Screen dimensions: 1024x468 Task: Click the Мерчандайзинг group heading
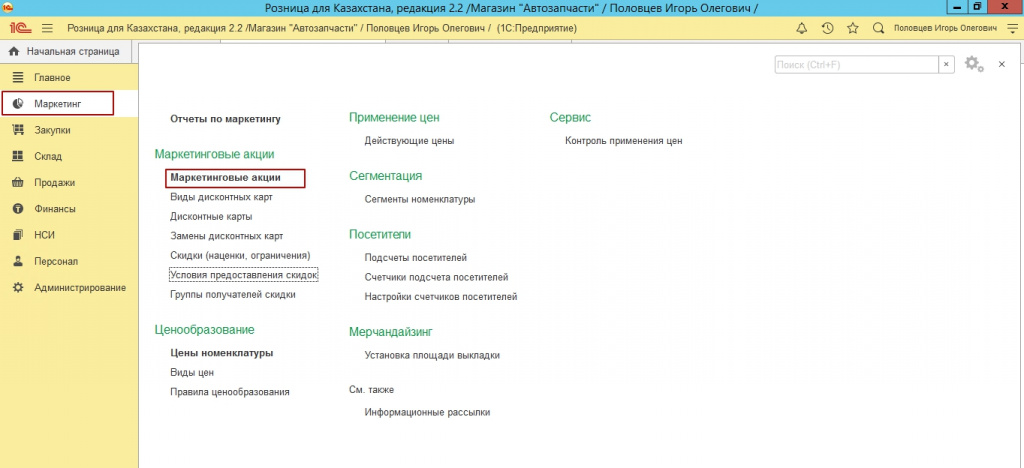click(x=391, y=332)
